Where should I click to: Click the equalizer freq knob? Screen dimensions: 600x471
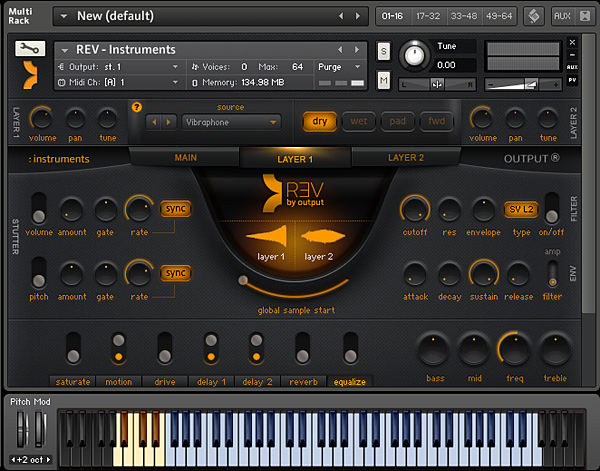[x=515, y=349]
